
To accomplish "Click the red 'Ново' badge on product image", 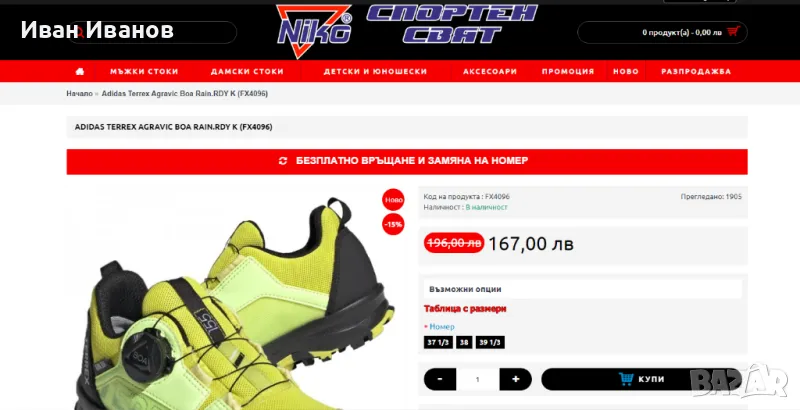I will point(393,200).
